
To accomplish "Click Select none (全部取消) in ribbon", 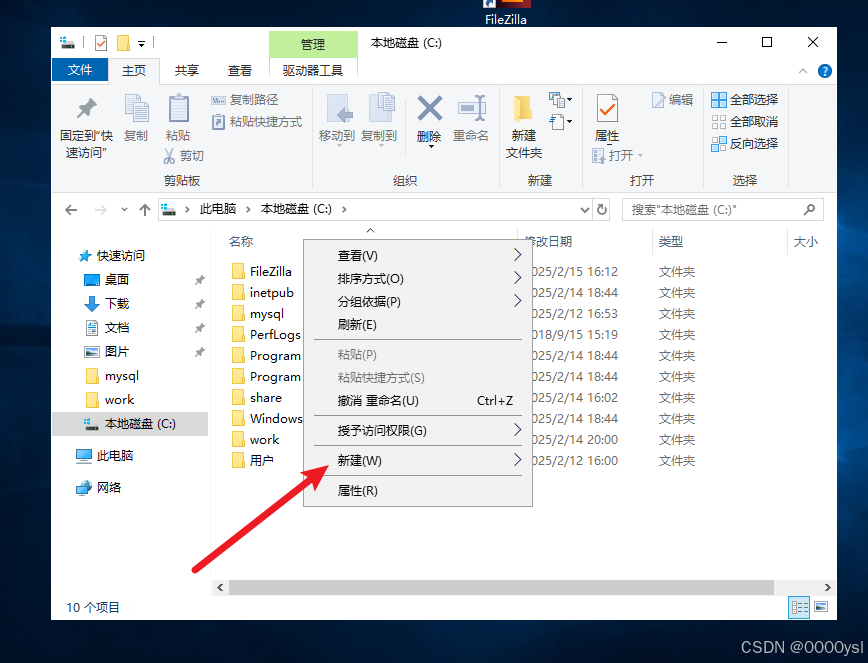I will [745, 122].
